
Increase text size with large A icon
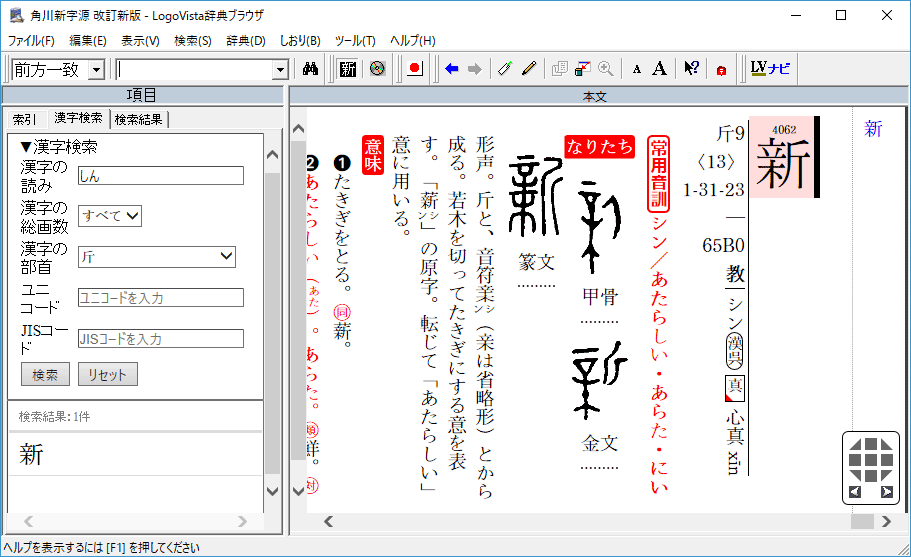tap(659, 69)
